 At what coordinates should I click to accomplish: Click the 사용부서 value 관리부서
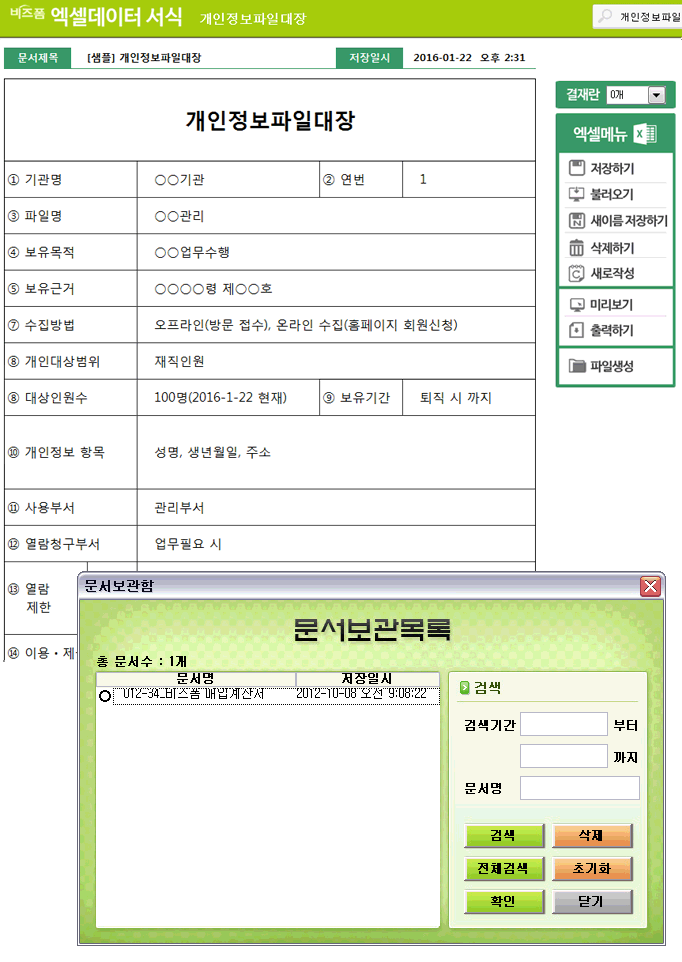click(179, 507)
